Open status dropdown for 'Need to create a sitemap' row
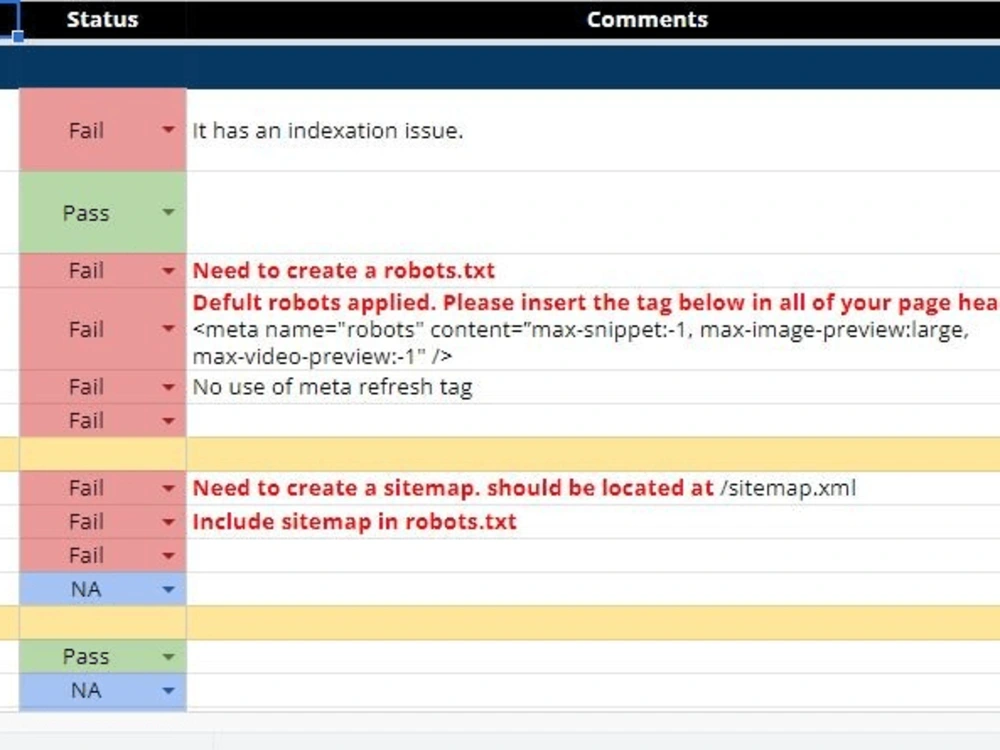1000x750 pixels. (x=168, y=489)
